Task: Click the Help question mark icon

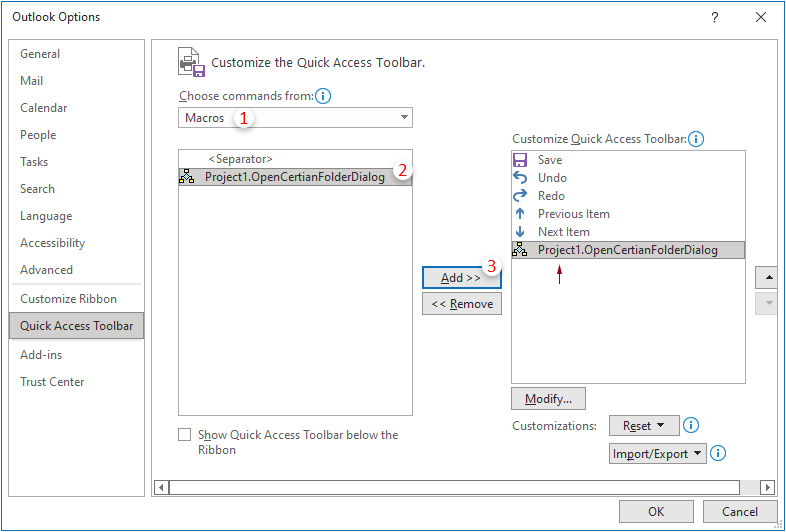Action: point(715,17)
